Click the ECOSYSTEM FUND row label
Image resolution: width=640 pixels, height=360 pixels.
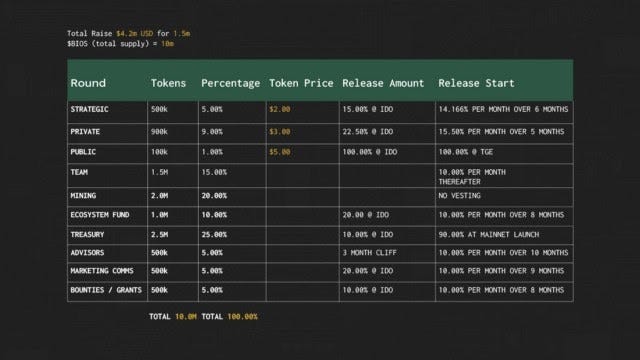point(100,215)
